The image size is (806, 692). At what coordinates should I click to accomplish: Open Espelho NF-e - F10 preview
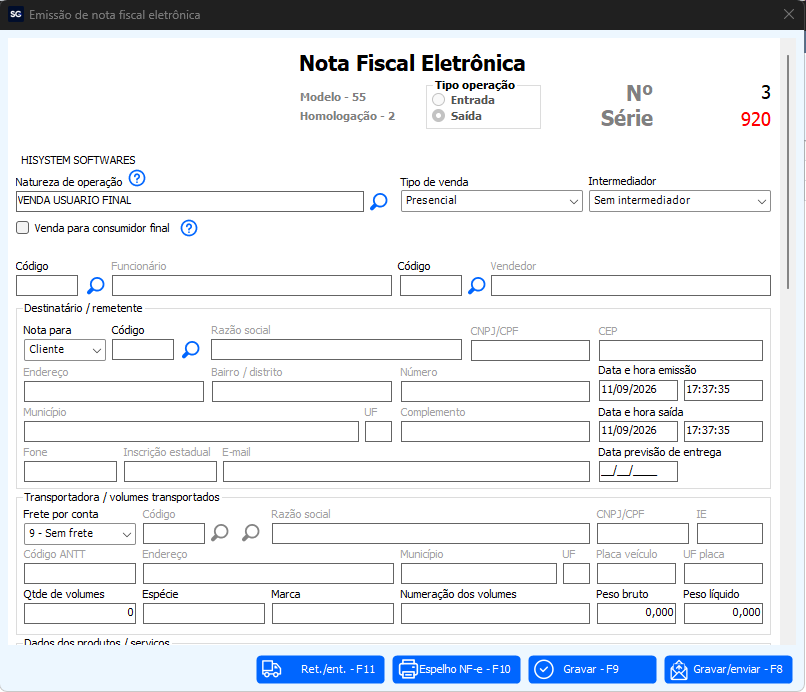[456, 669]
